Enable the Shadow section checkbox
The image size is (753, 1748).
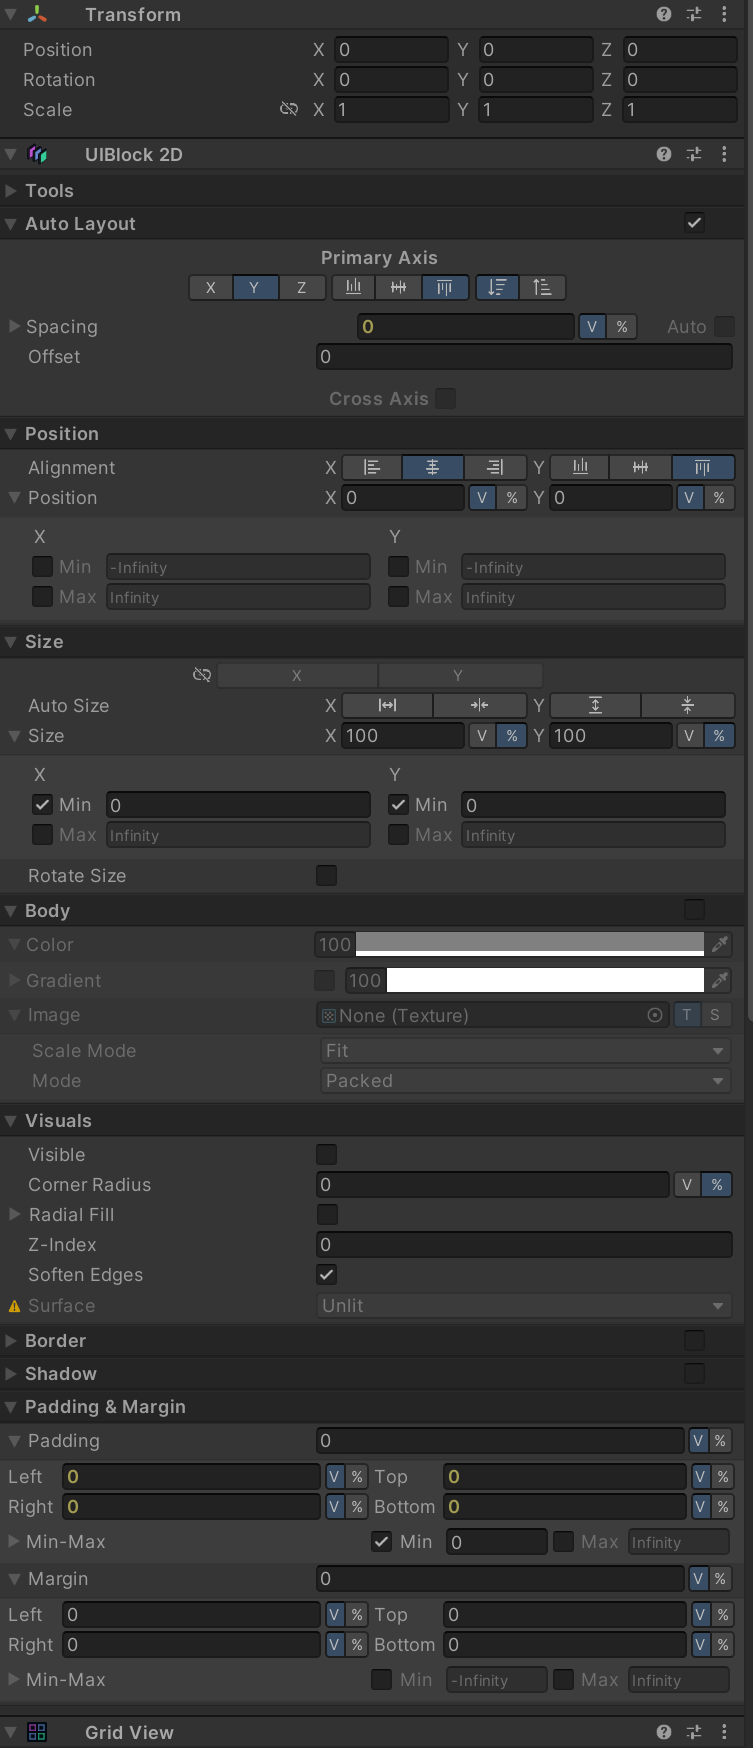(x=694, y=1373)
